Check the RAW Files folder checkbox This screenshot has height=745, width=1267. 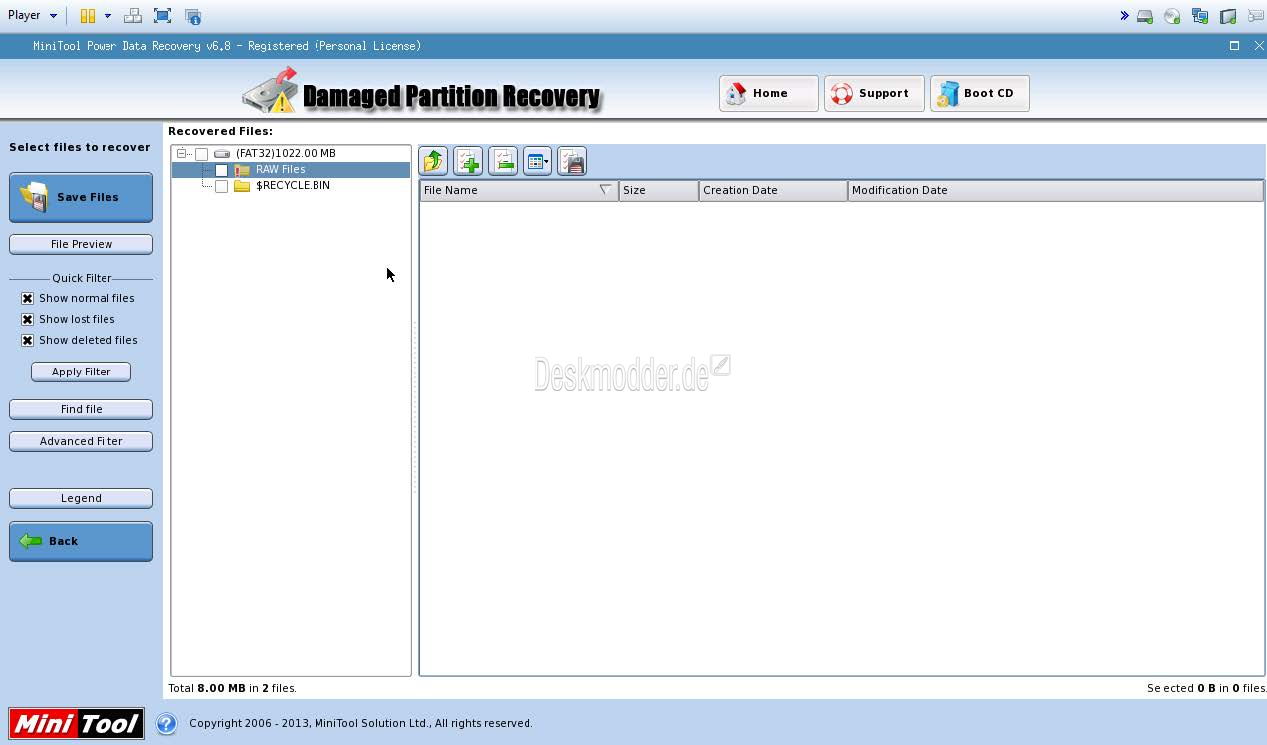[222, 170]
